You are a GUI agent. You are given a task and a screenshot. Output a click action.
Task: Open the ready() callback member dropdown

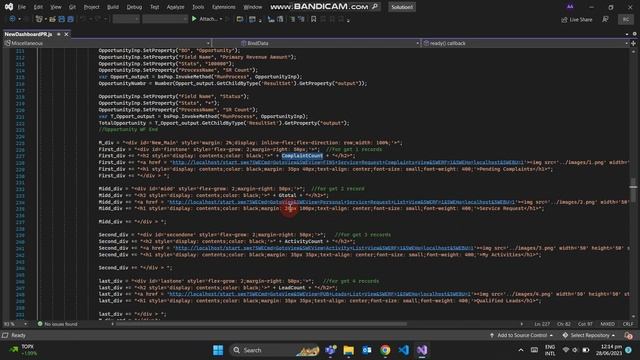click(525, 43)
